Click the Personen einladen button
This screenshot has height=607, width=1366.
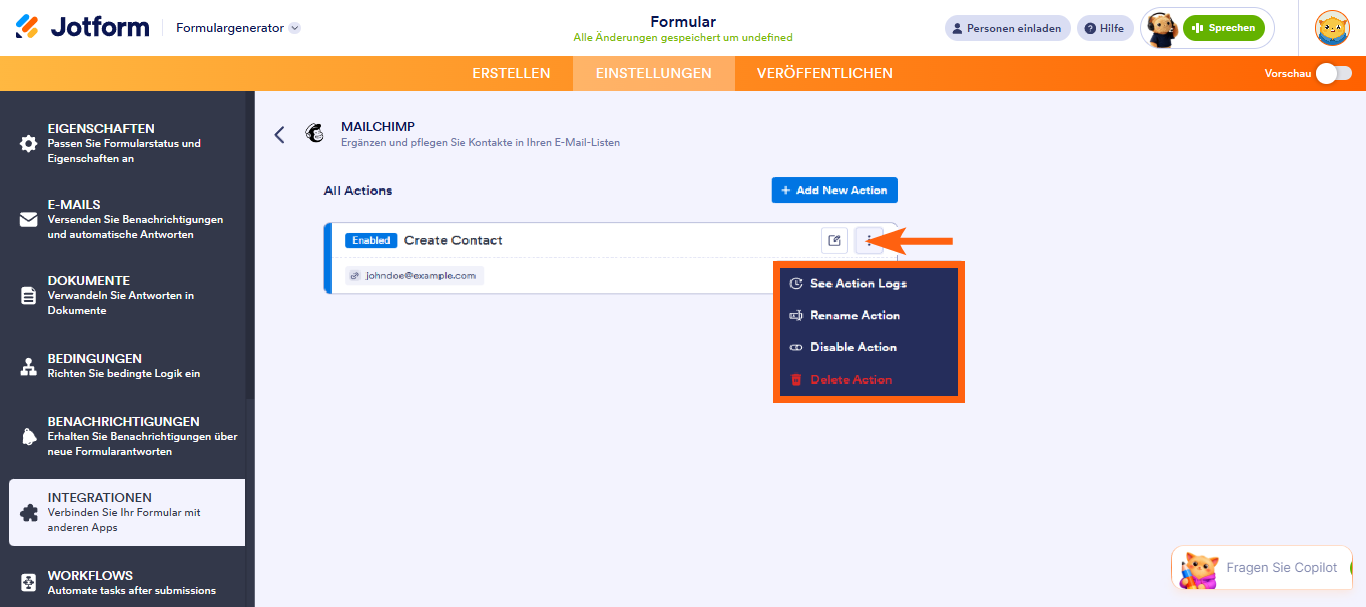1008,28
